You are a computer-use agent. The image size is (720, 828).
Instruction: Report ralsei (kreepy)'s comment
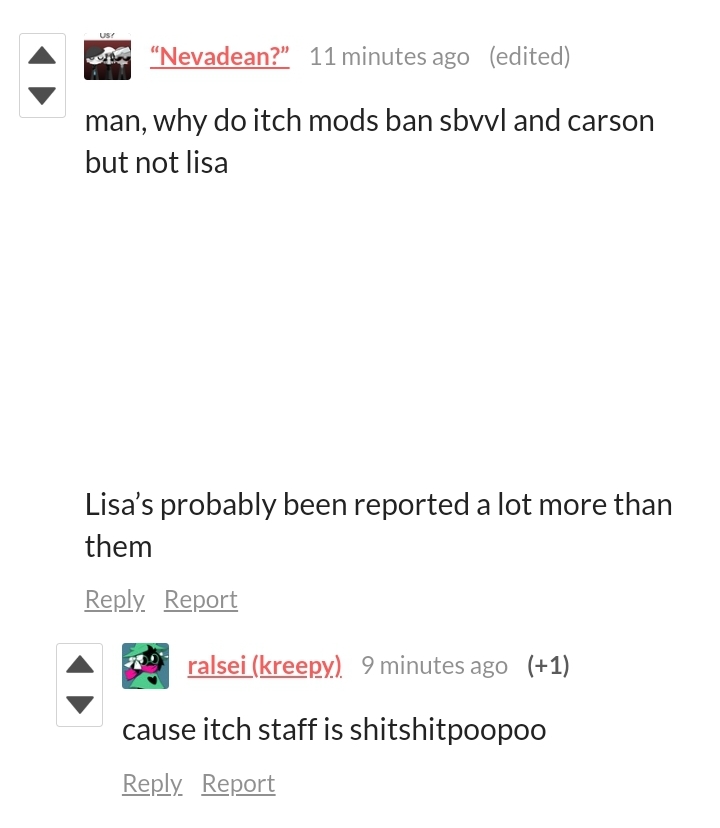(238, 784)
